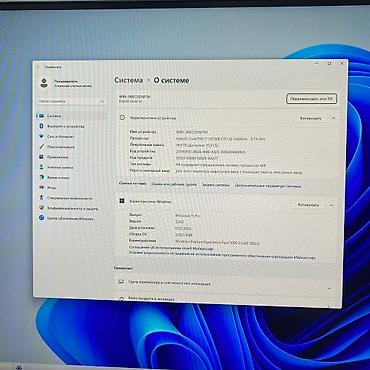Click the PC name text beside the rename button
Image resolution: width=370 pixels, height=370 pixels.
pos(135,97)
